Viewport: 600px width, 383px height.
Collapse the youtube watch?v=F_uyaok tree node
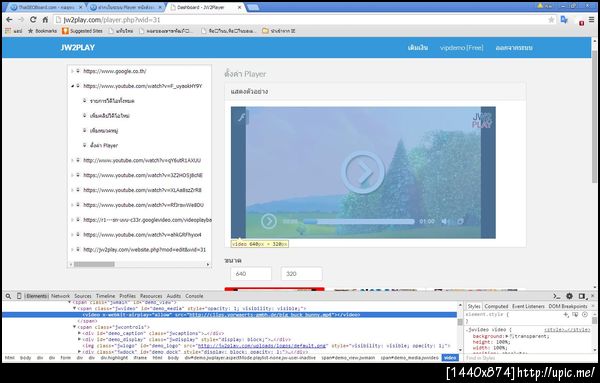tap(72, 86)
